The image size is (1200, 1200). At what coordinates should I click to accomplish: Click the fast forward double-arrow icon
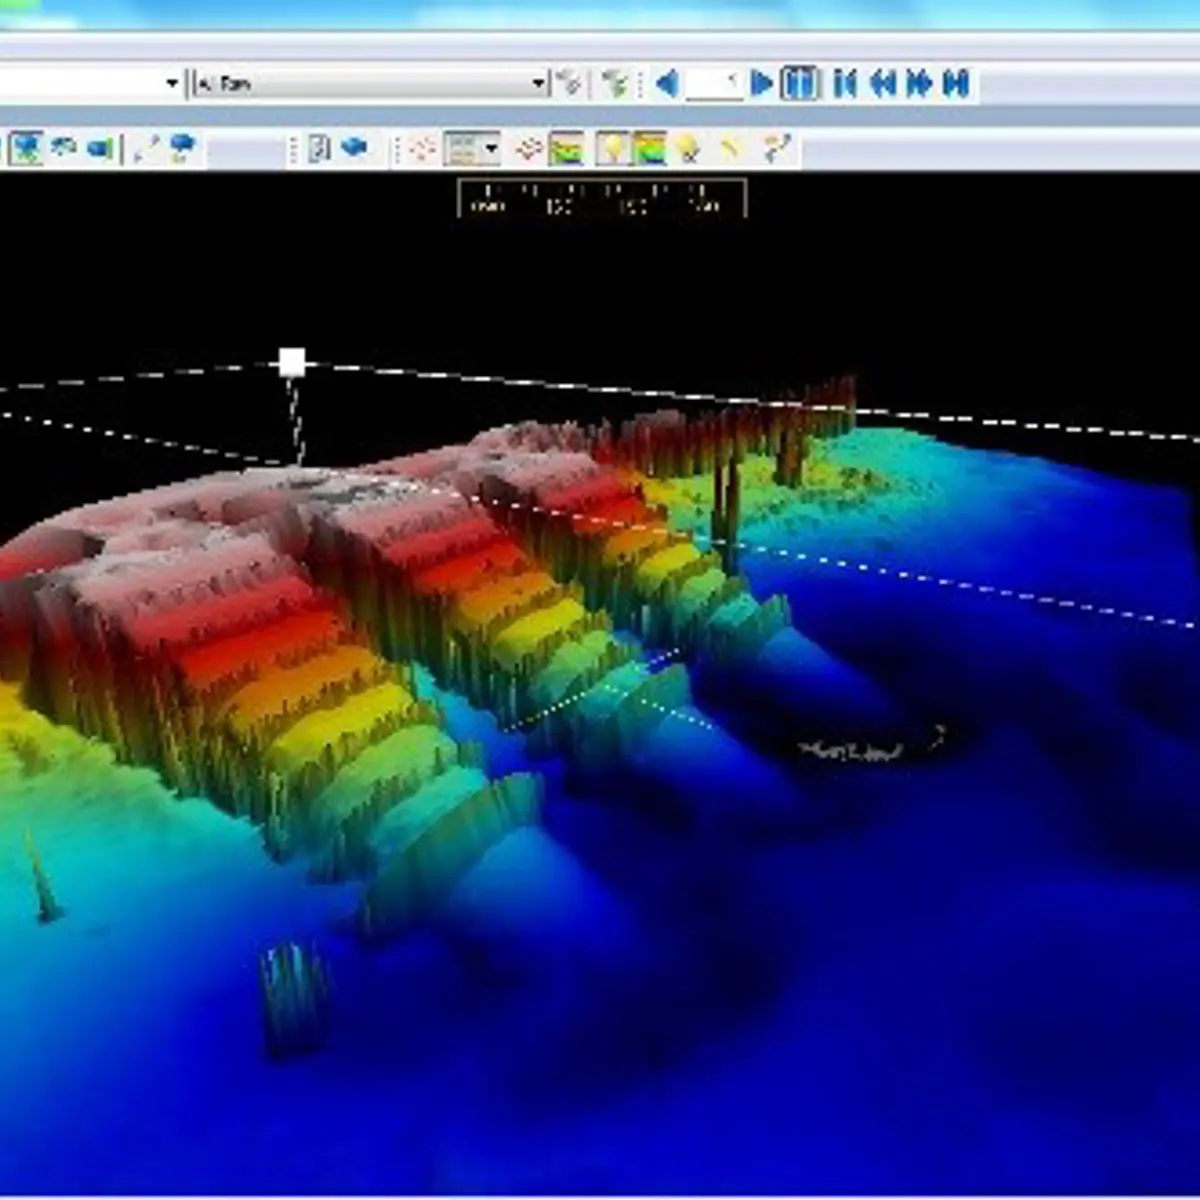click(x=919, y=83)
